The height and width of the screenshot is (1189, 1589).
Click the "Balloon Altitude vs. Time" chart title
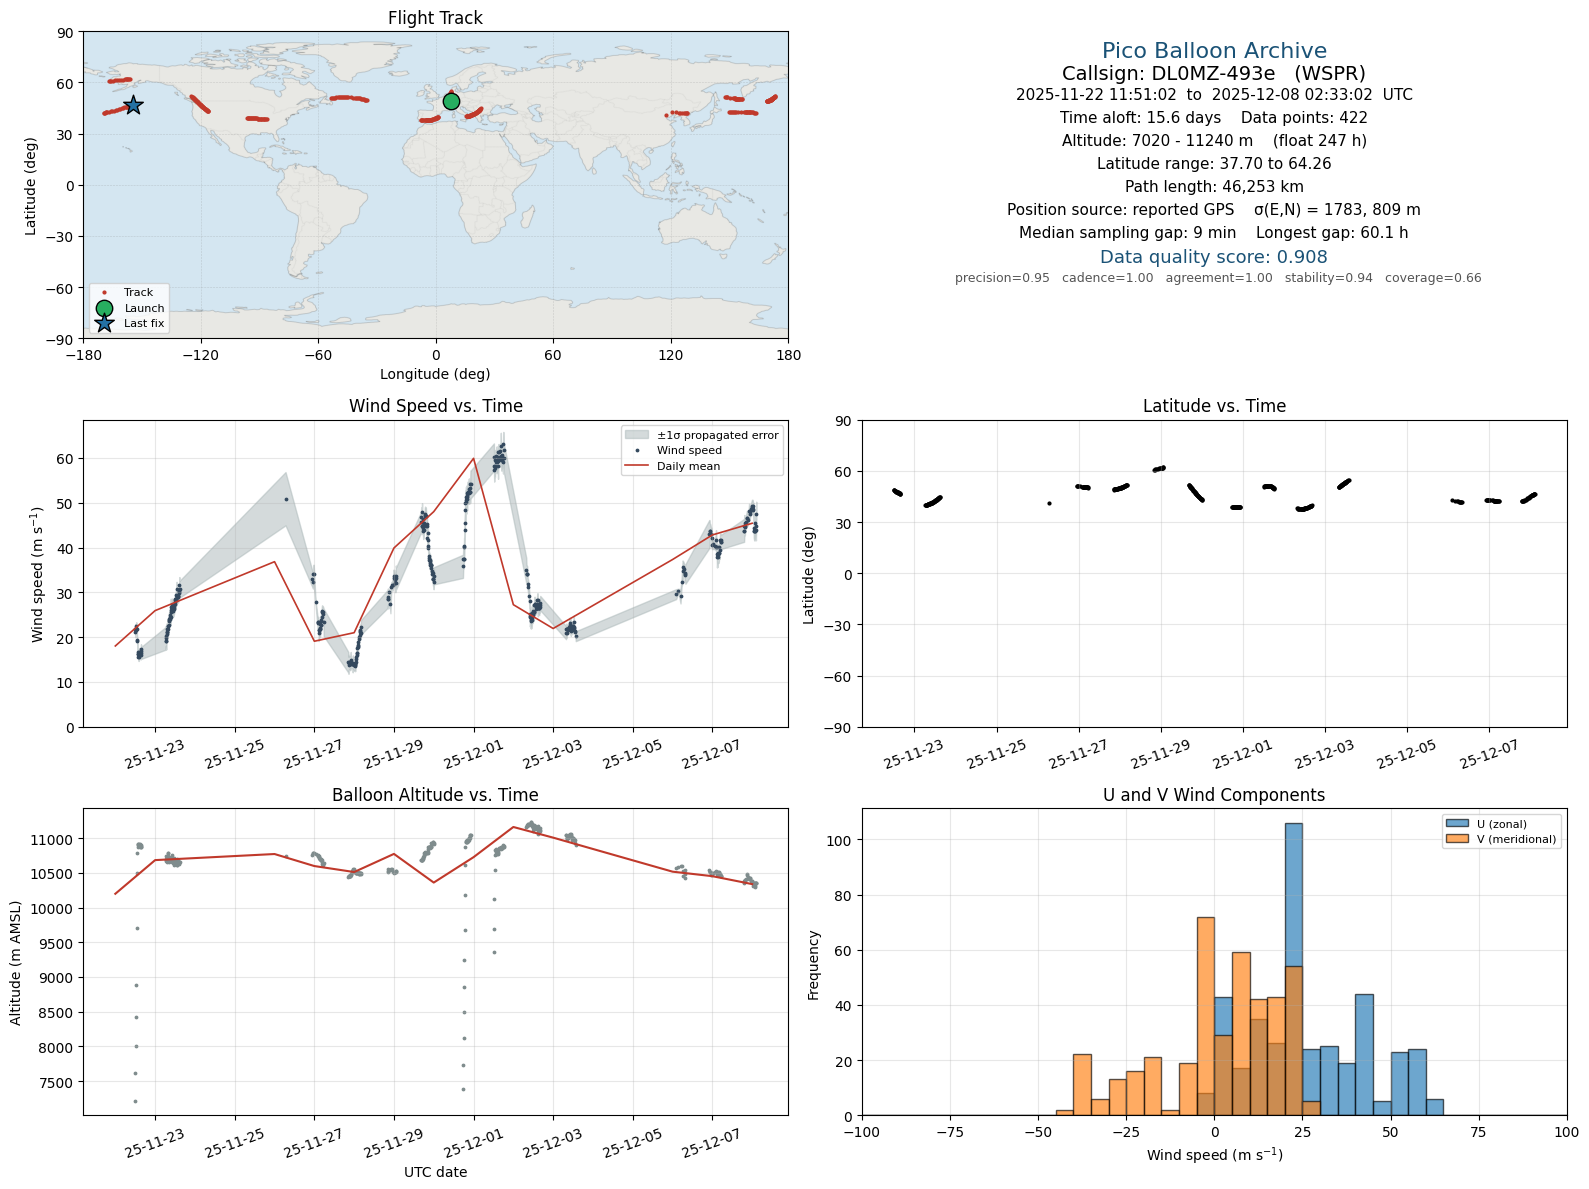pyautogui.click(x=435, y=795)
